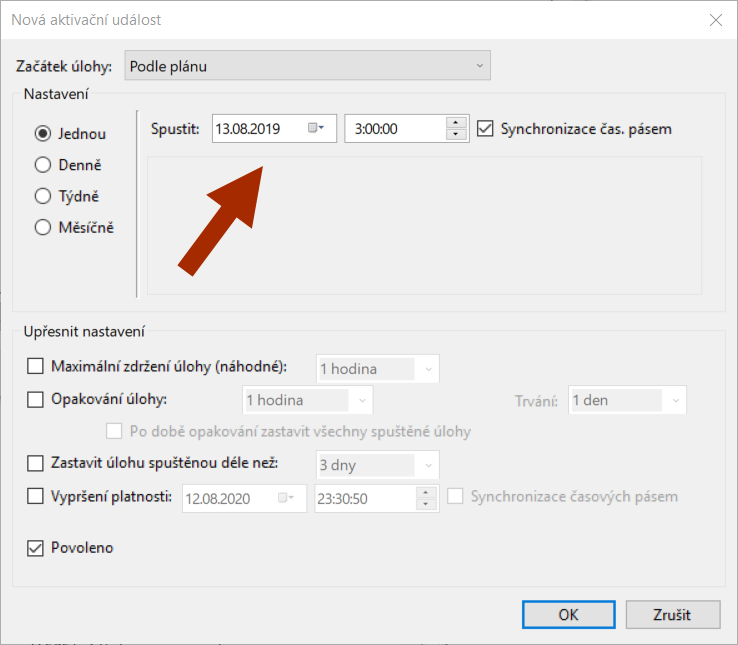Check Synchronizace časových pásem for expiration
This screenshot has height=645, width=738.
455,496
